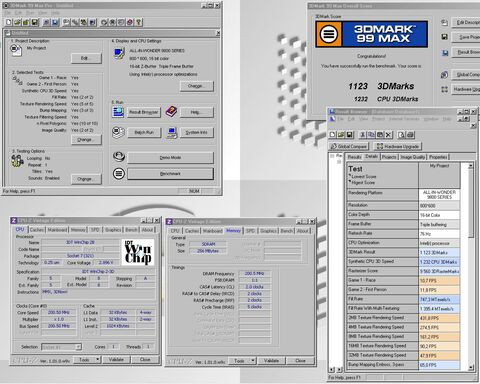Click Validate in CPU-Z WinChip window
480x384 pixels.
click(x=116, y=359)
